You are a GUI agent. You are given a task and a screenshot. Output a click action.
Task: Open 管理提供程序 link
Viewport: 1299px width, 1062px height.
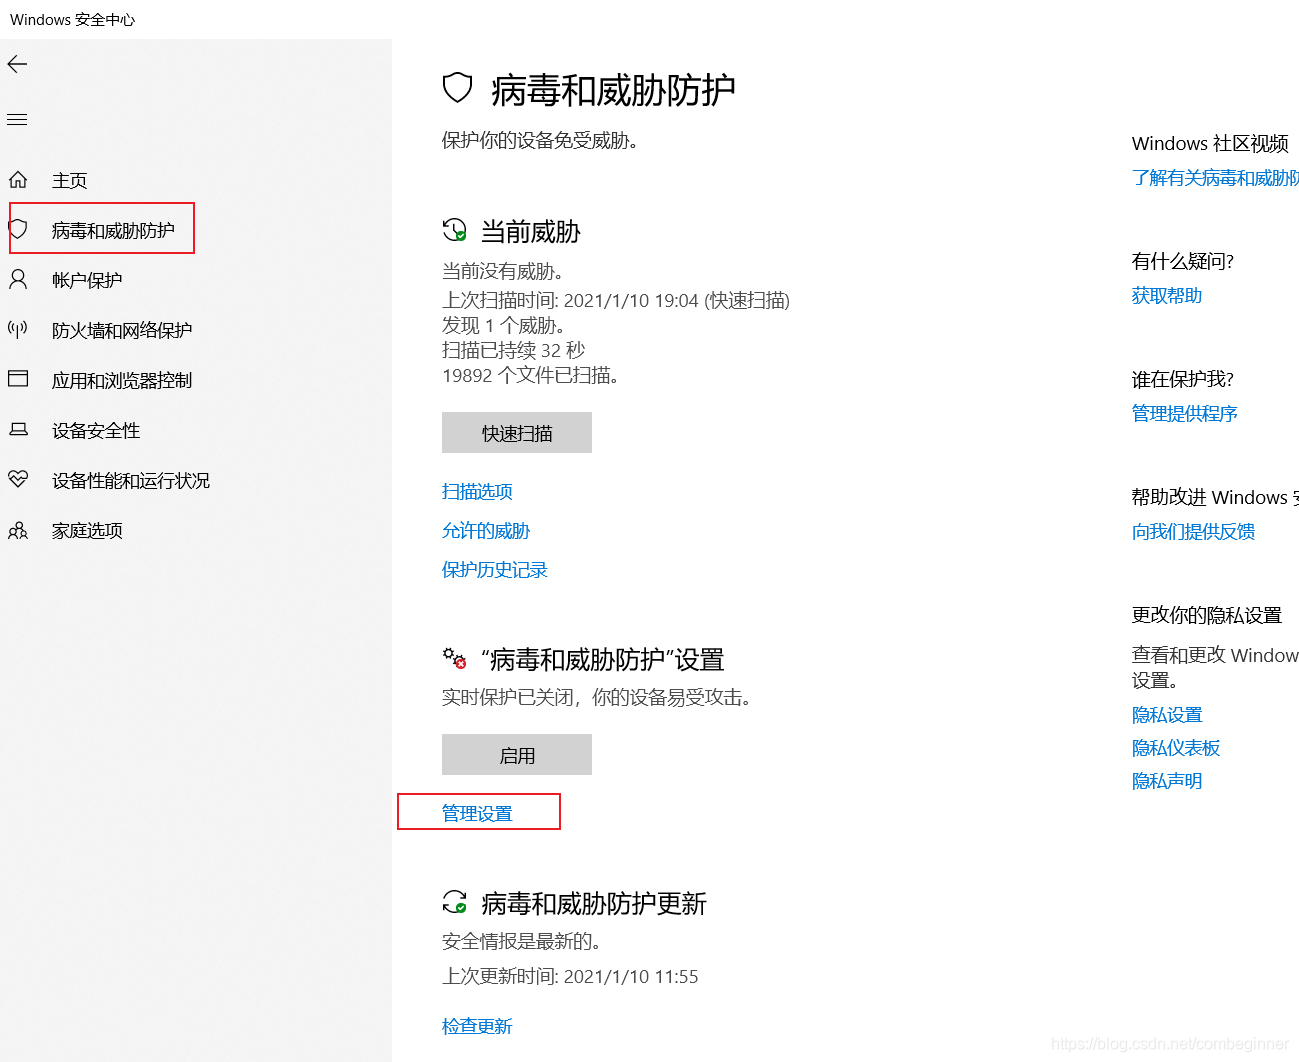[x=1185, y=413]
